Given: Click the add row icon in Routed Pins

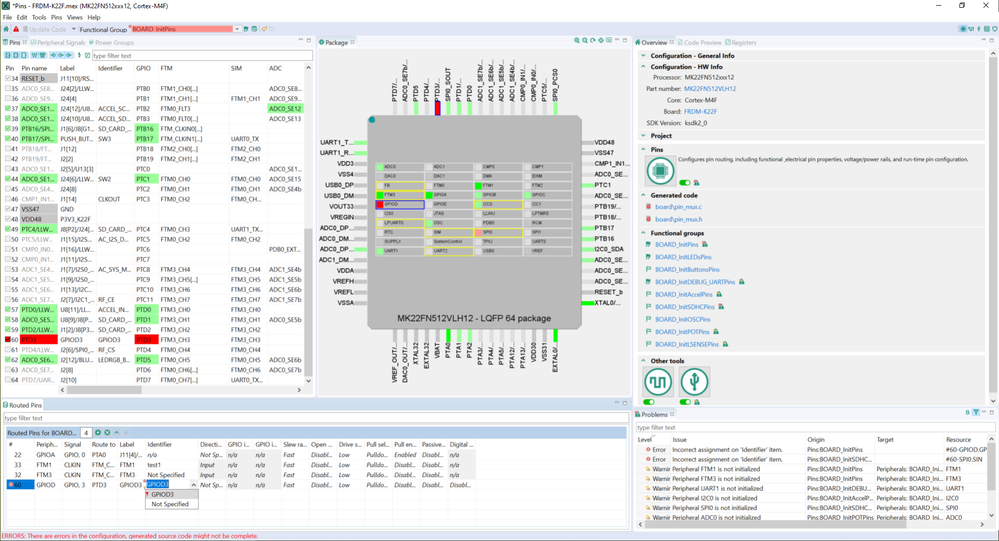Looking at the screenshot, I should click(98, 433).
